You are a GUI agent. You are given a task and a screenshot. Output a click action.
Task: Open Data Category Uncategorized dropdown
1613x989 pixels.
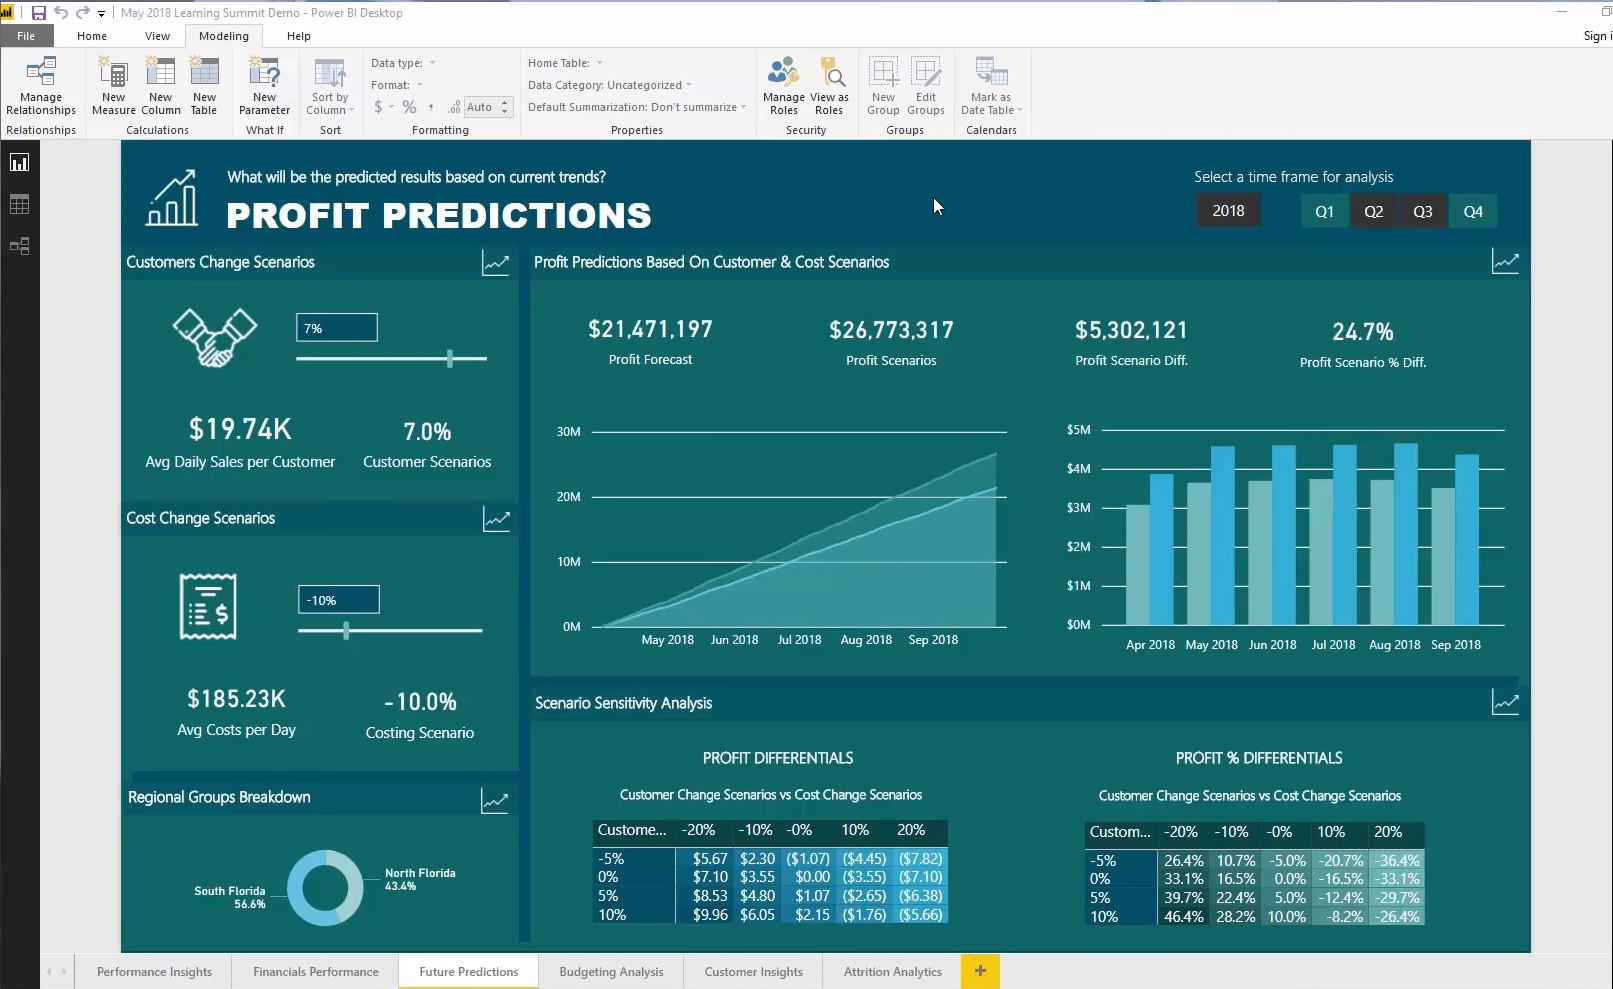pyautogui.click(x=610, y=85)
